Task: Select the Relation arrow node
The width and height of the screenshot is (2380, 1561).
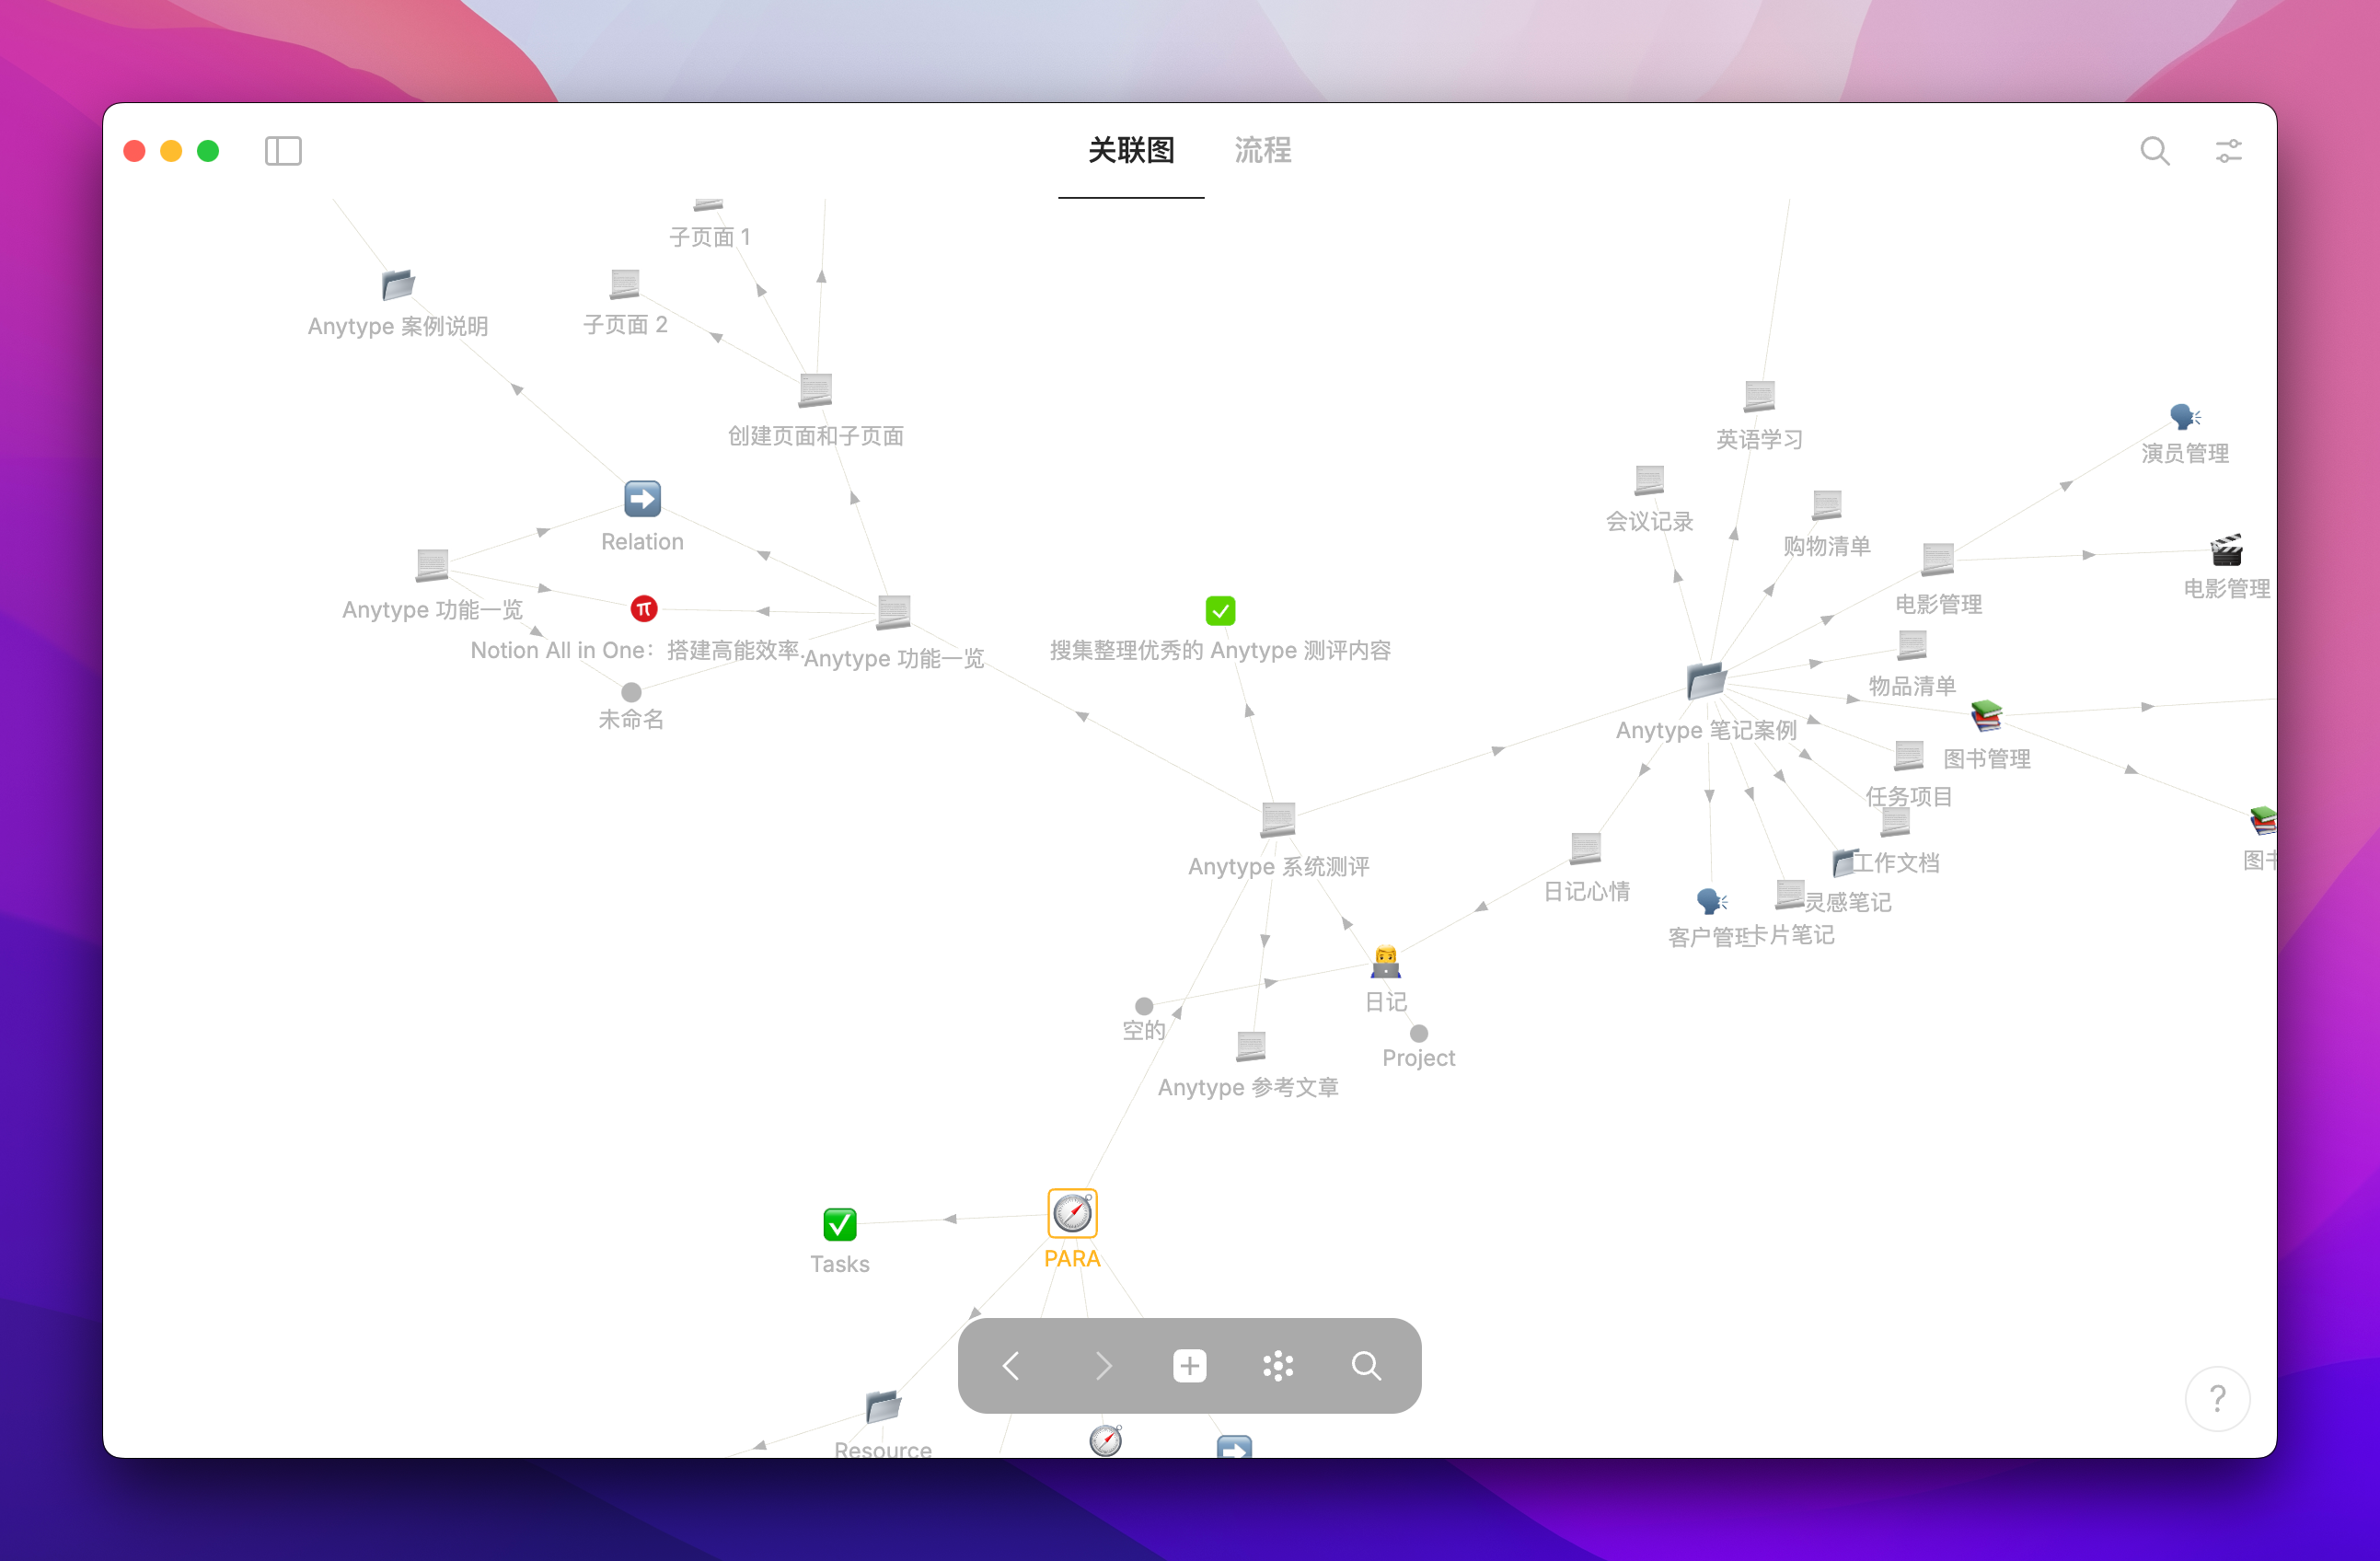Action: tap(643, 498)
